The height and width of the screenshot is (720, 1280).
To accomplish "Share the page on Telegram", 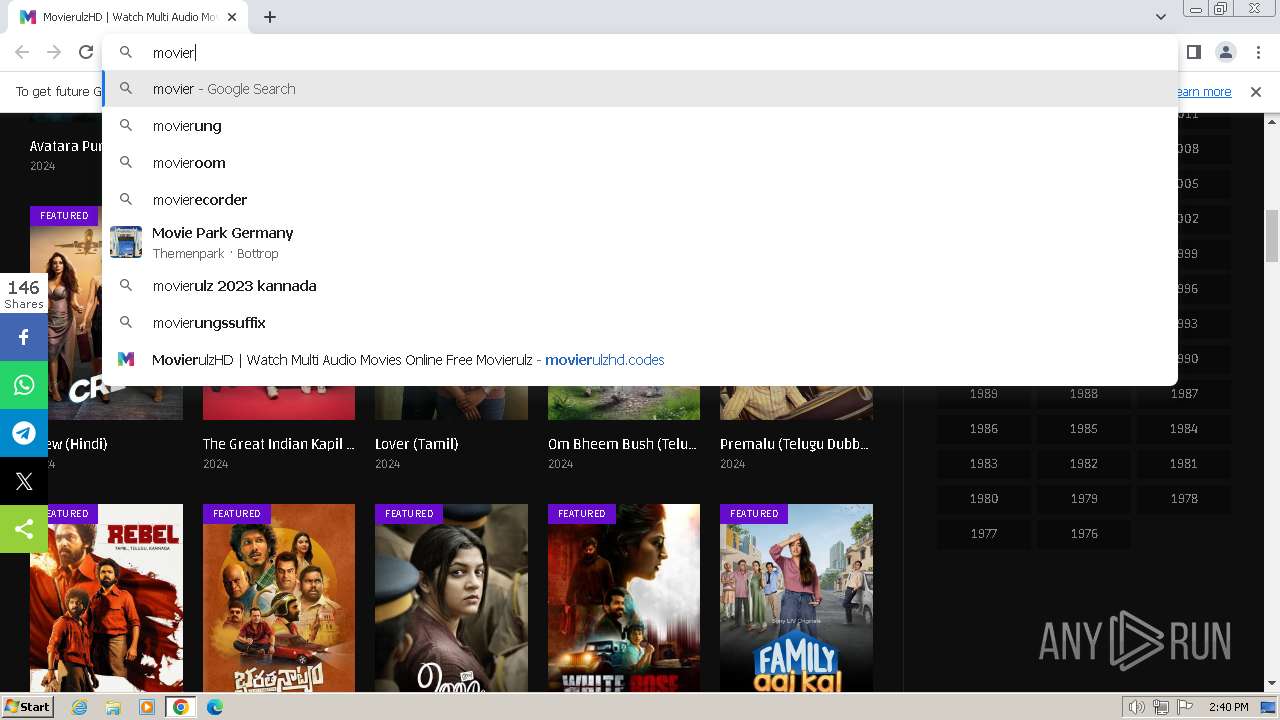I will point(24,433).
